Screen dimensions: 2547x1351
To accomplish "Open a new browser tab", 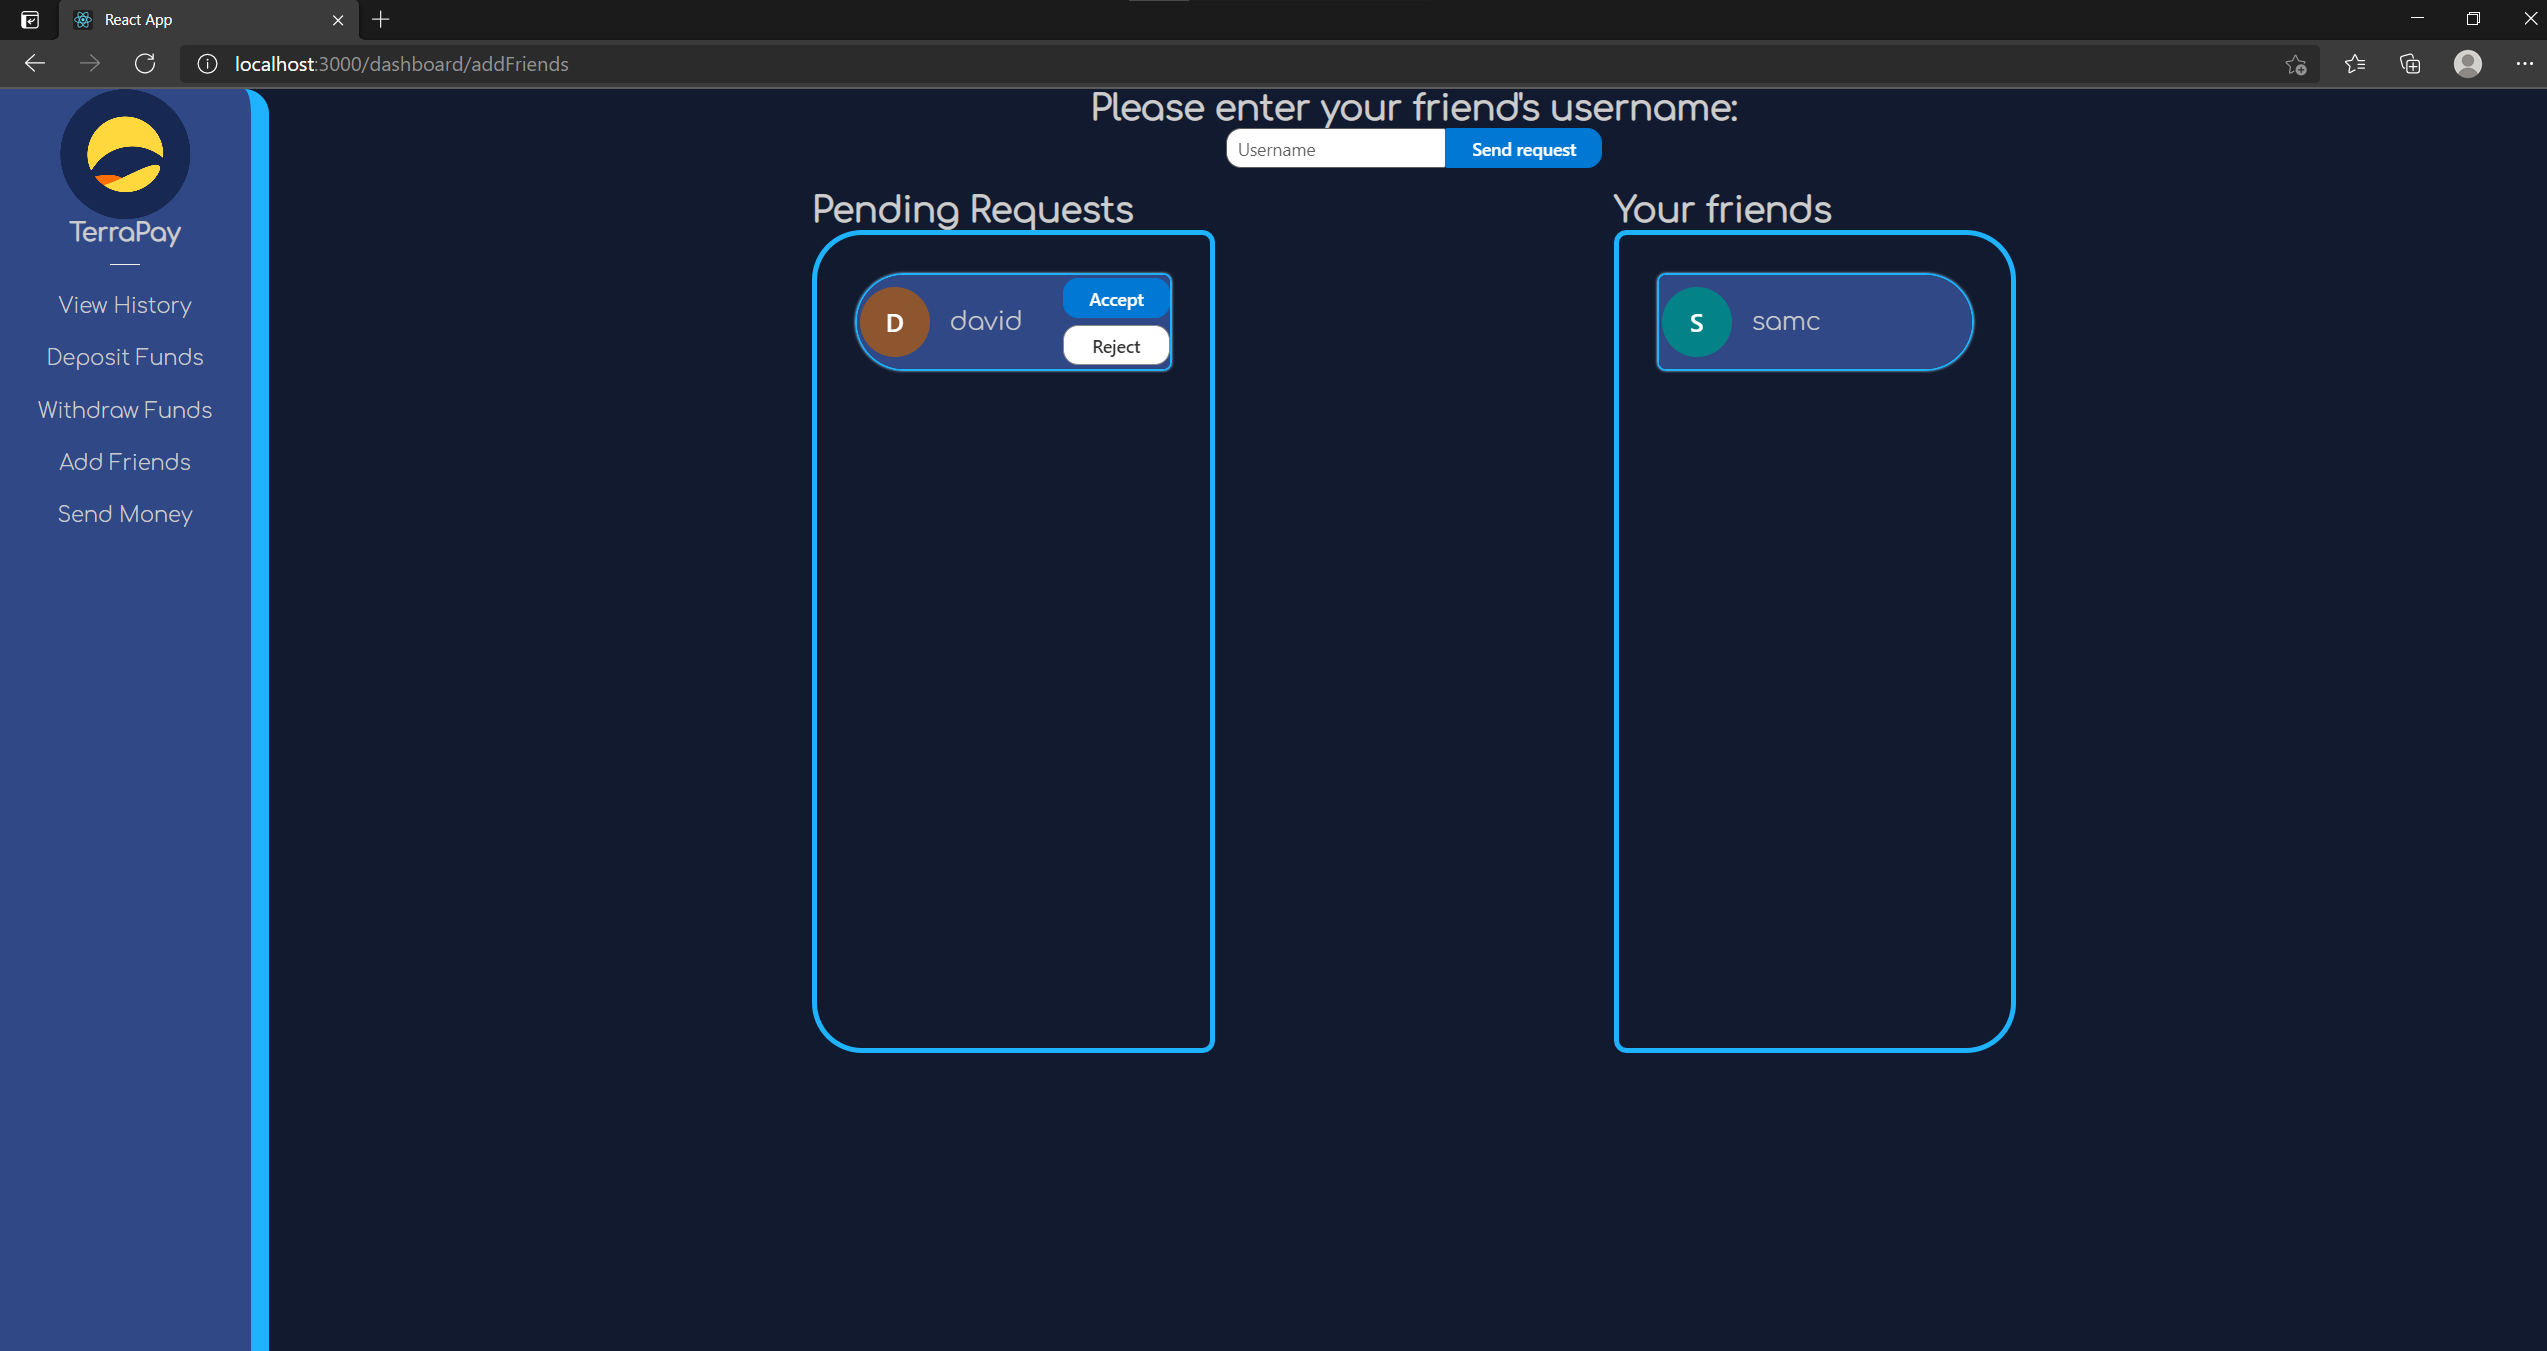I will (381, 19).
